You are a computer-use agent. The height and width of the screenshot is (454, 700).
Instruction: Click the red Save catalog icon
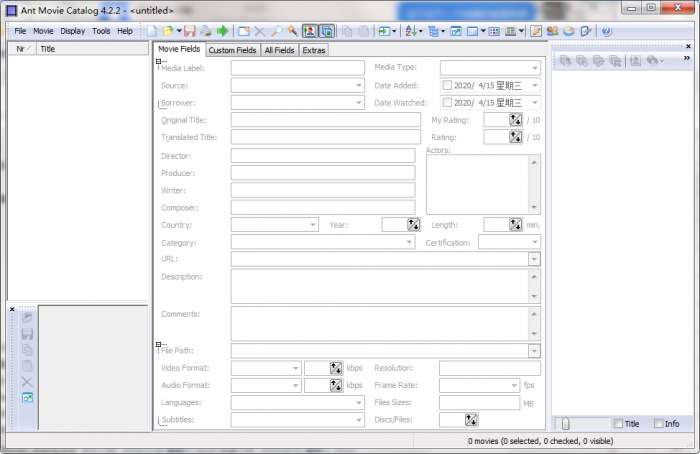[190, 31]
